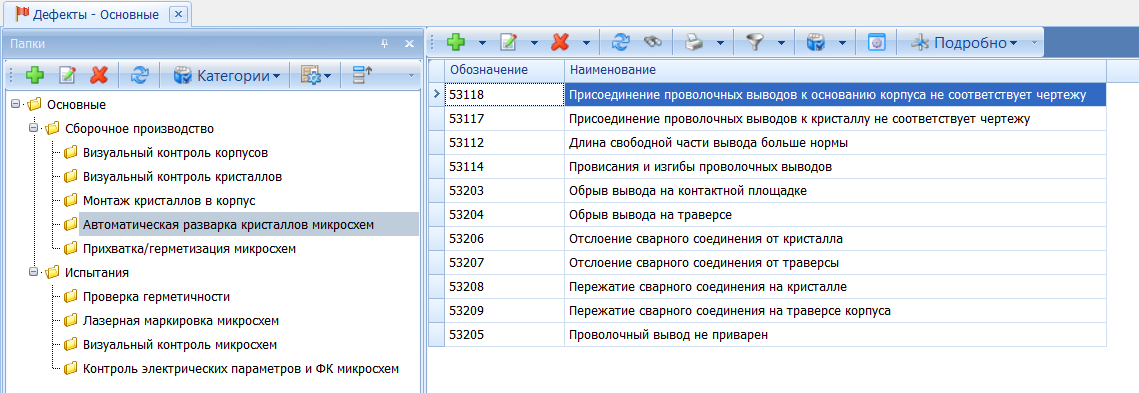Open folder settings gear dropdown
The height and width of the screenshot is (393, 1139).
(315, 76)
